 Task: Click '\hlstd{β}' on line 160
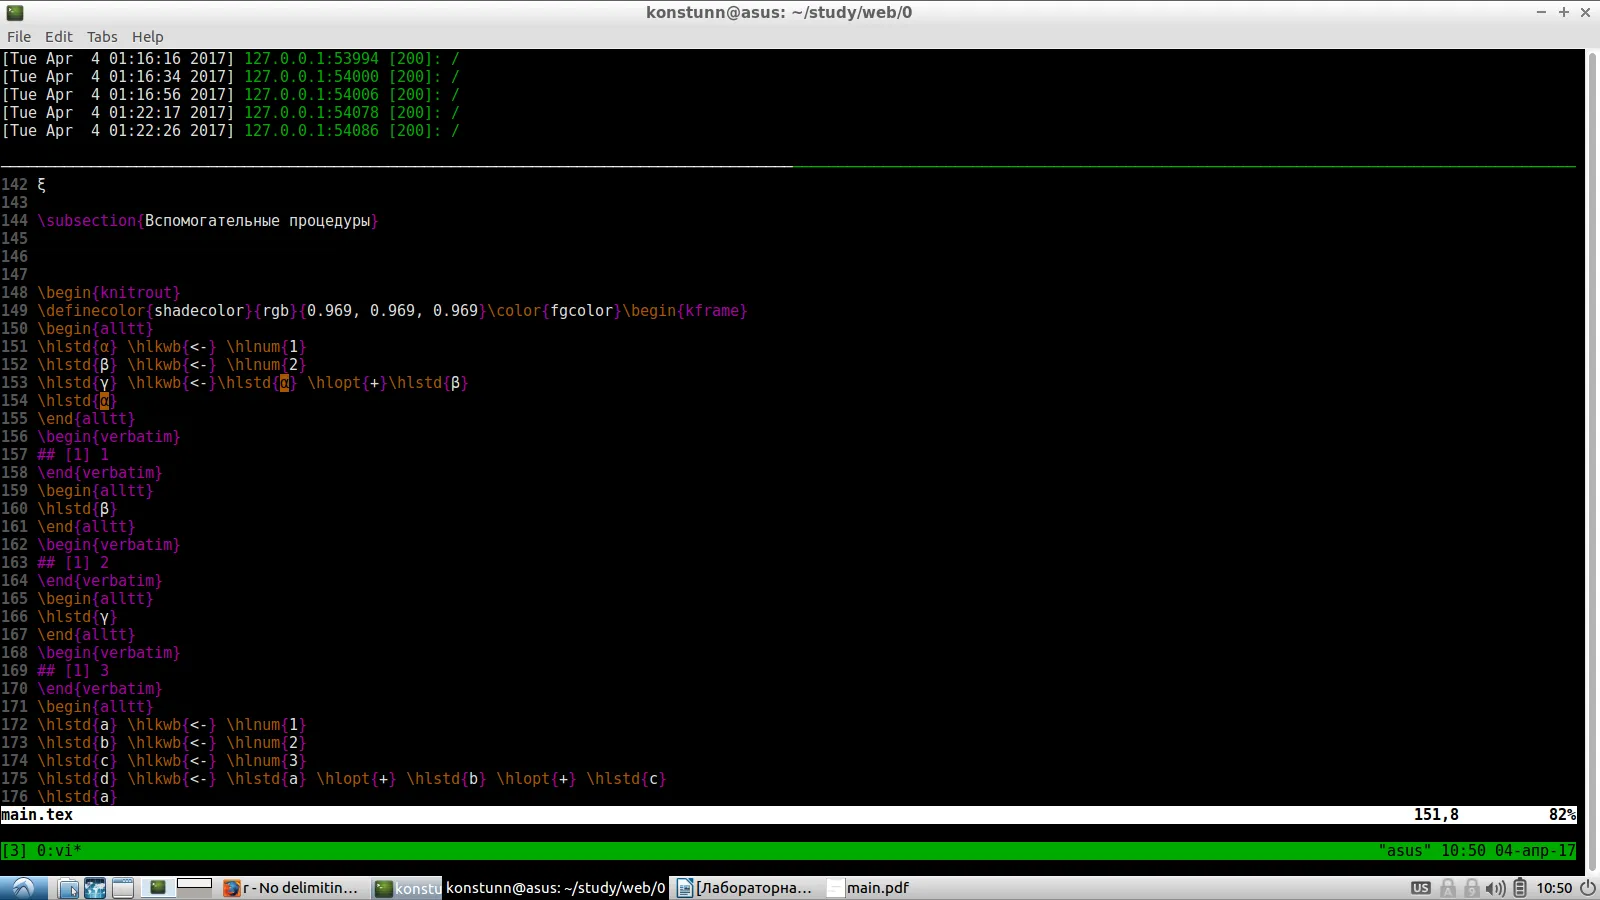(x=78, y=509)
